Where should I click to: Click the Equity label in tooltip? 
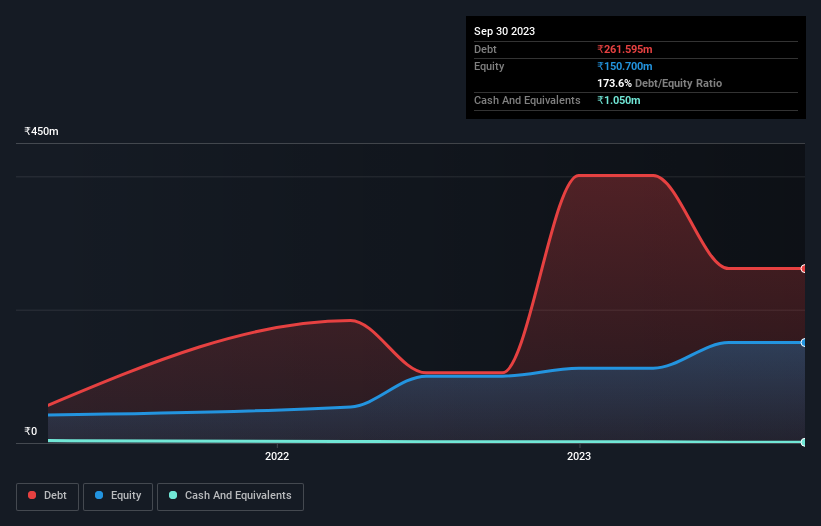489,66
